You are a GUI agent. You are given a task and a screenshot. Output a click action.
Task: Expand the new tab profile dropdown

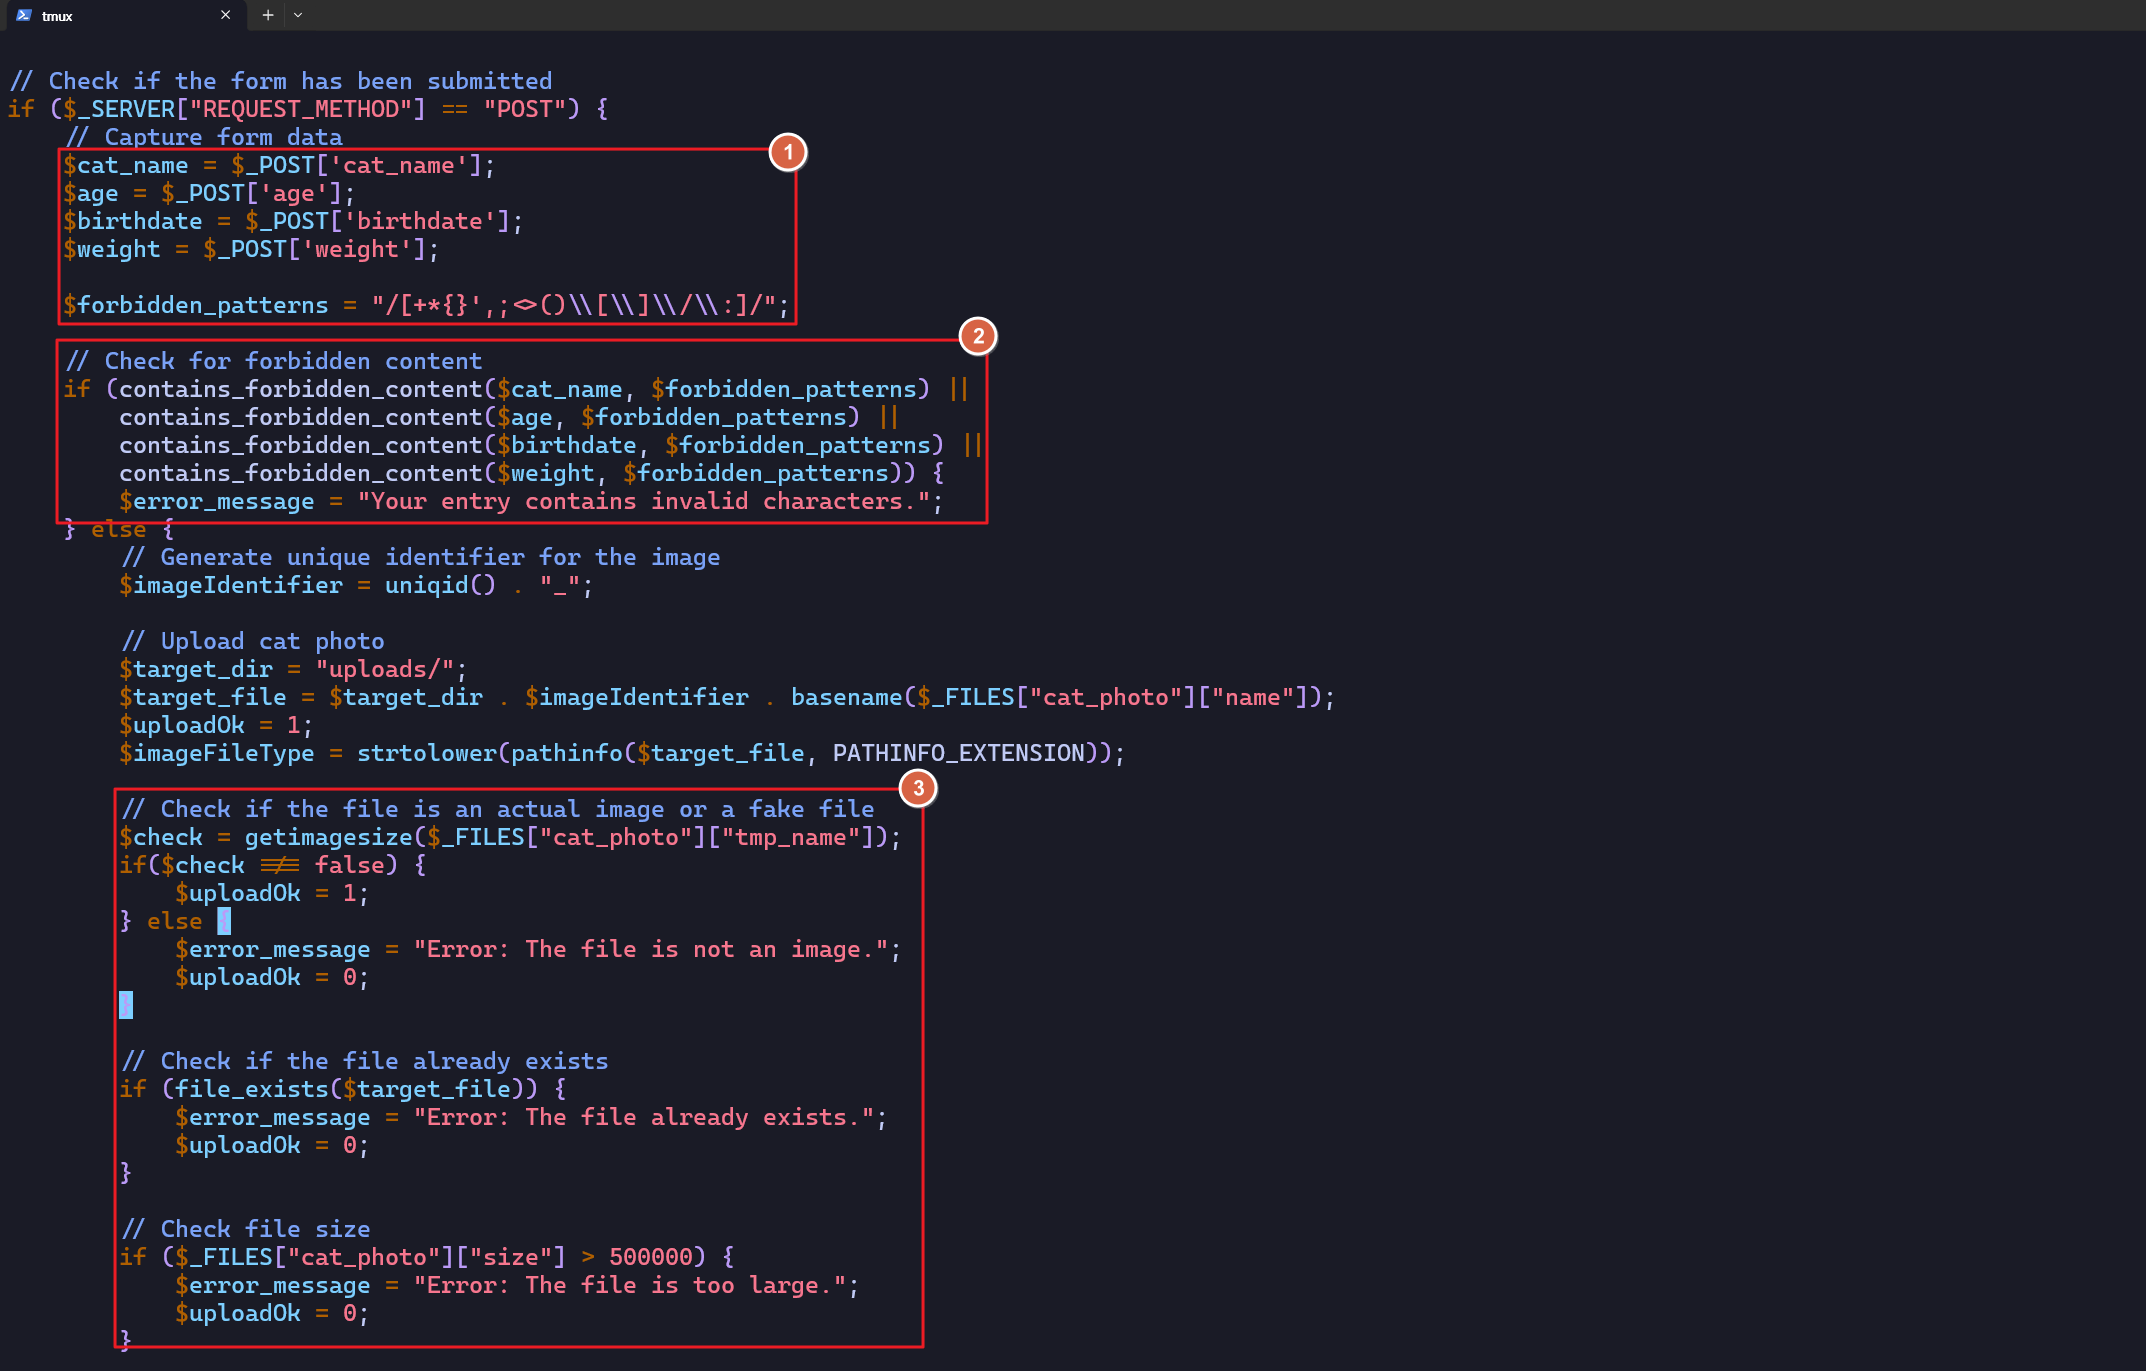298,15
